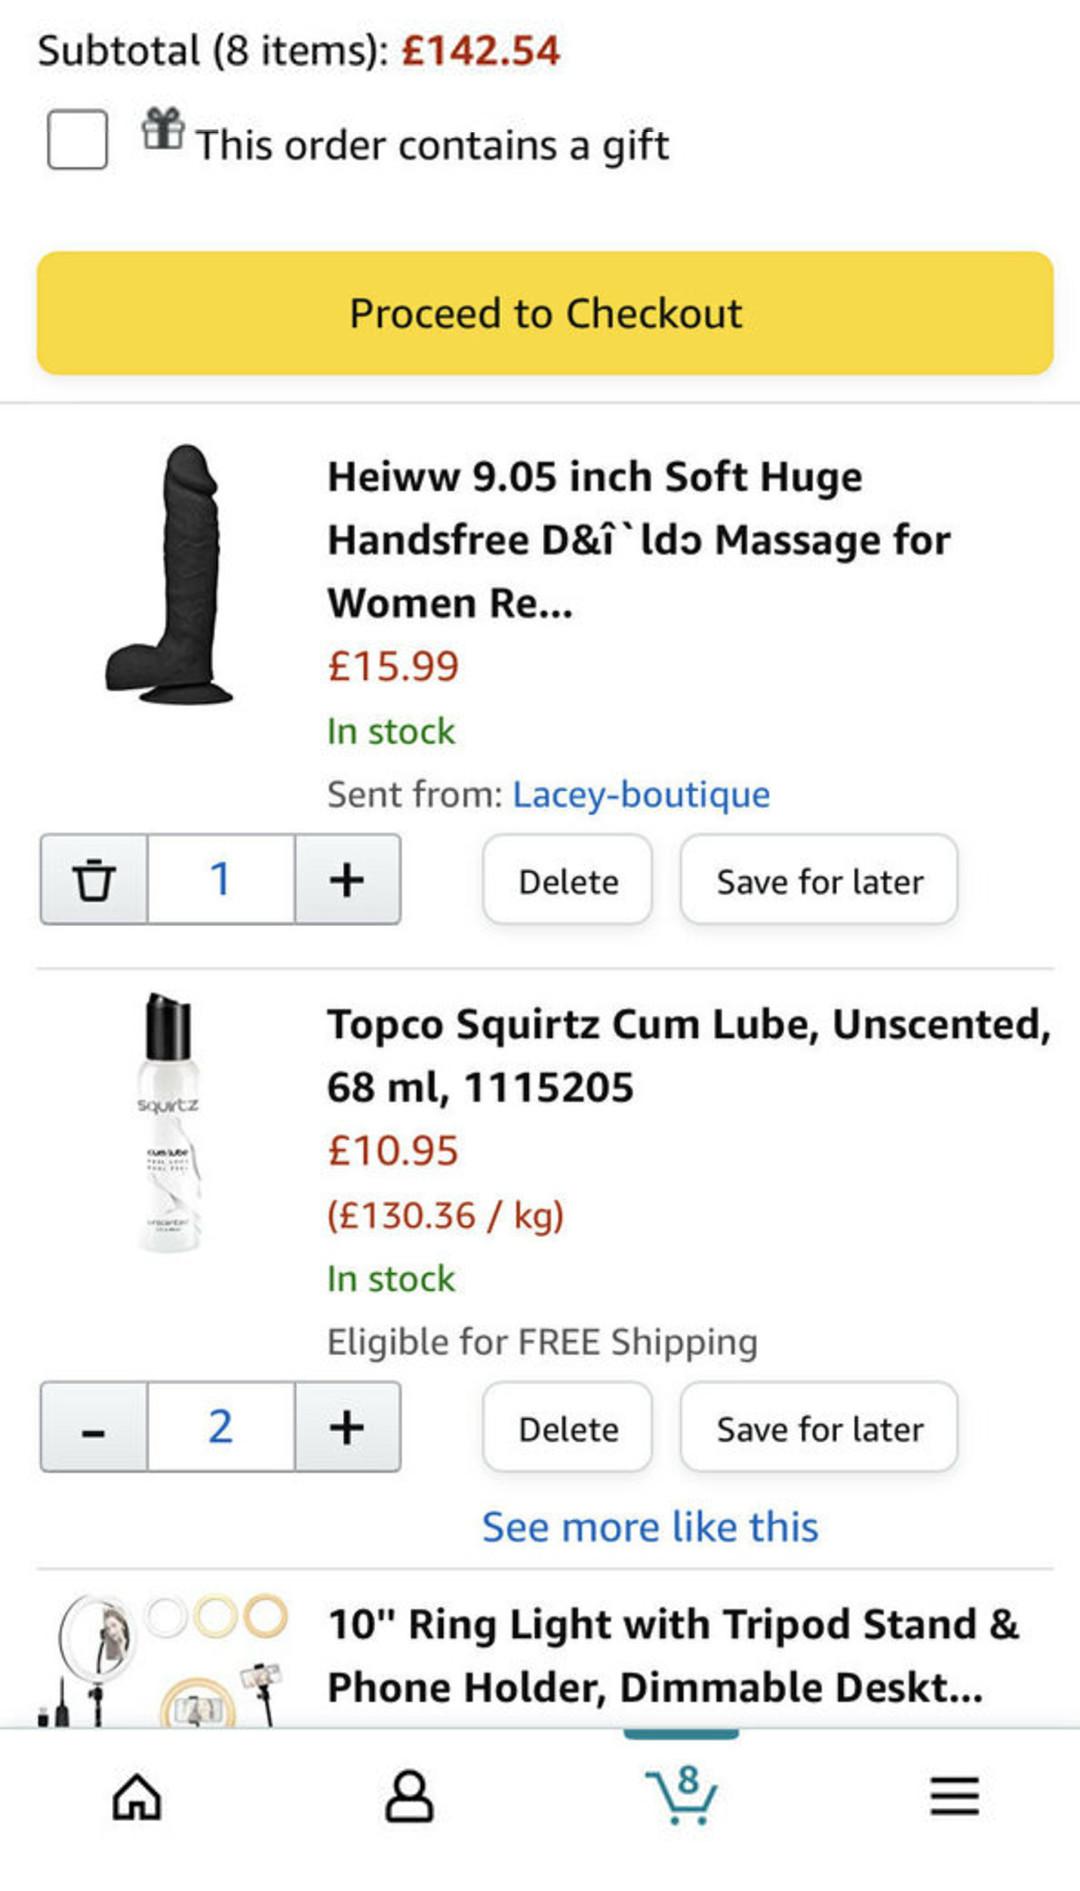Open the Topco Squirtz product title
Screen dimensions: 1080x1891
[x=688, y=1055]
